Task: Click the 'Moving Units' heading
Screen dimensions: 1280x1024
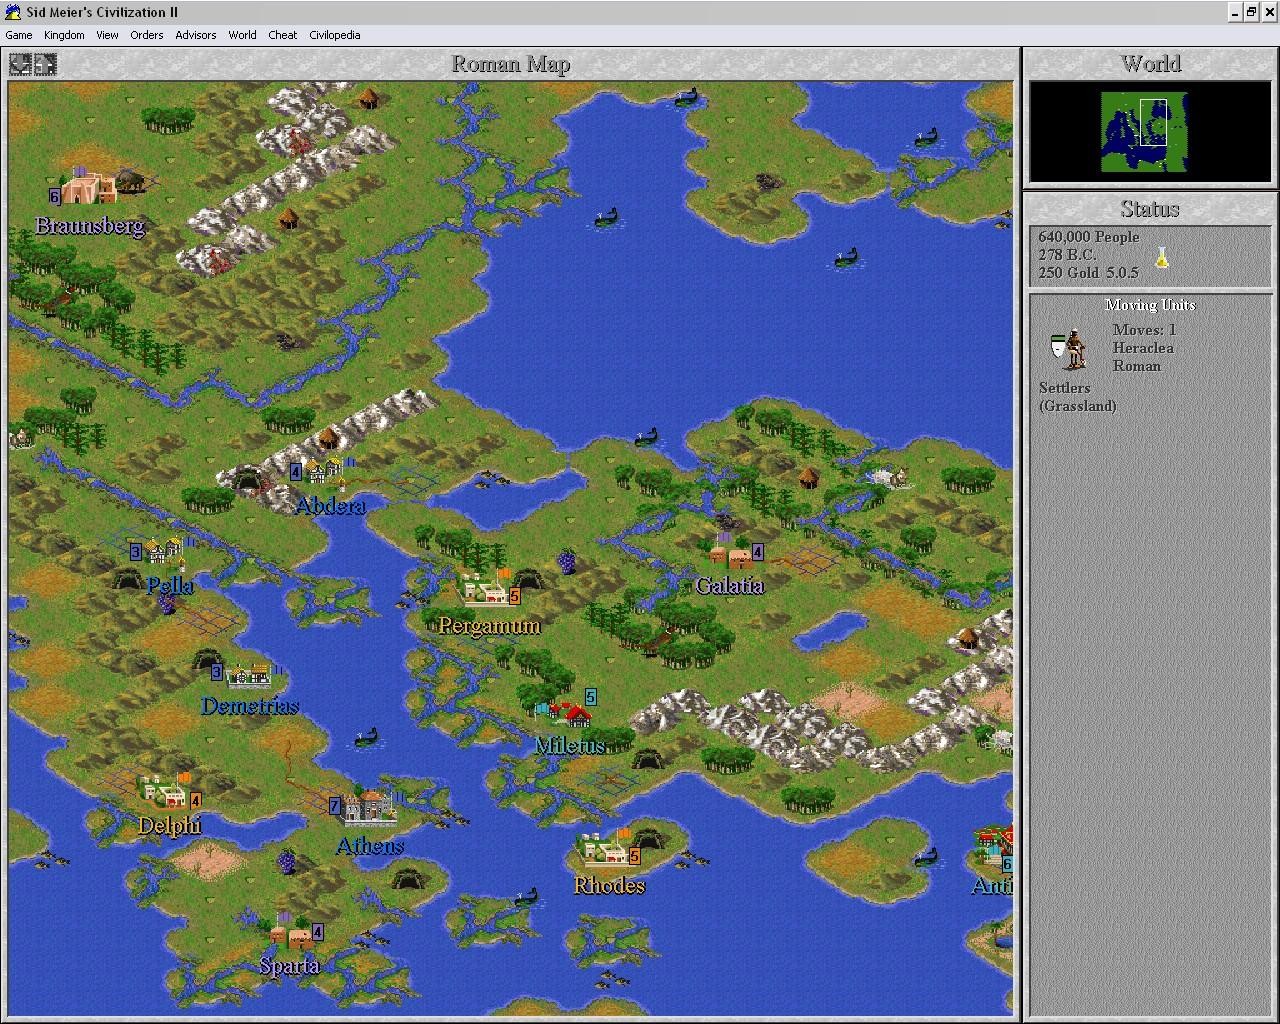Action: point(1150,305)
